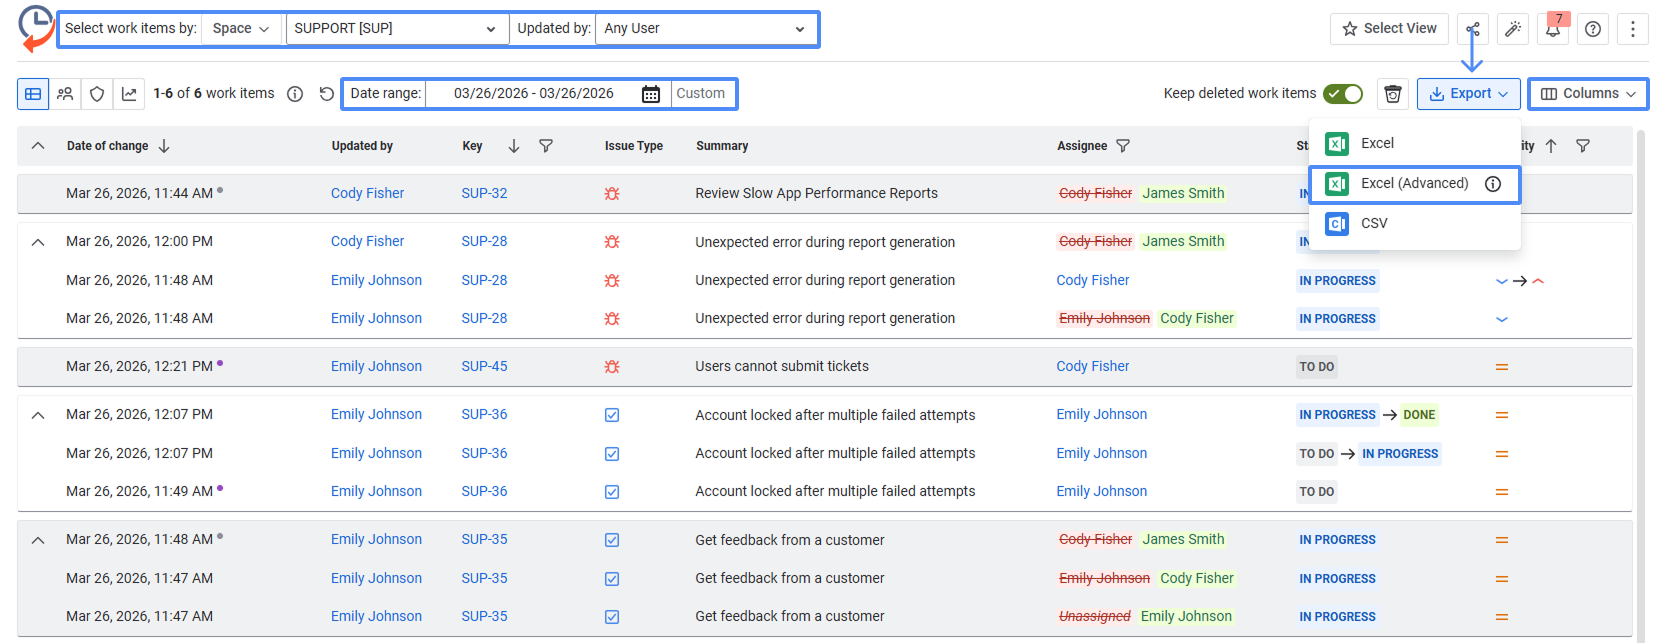Click the date range input field
This screenshot has width=1657, height=643.
[535, 94]
